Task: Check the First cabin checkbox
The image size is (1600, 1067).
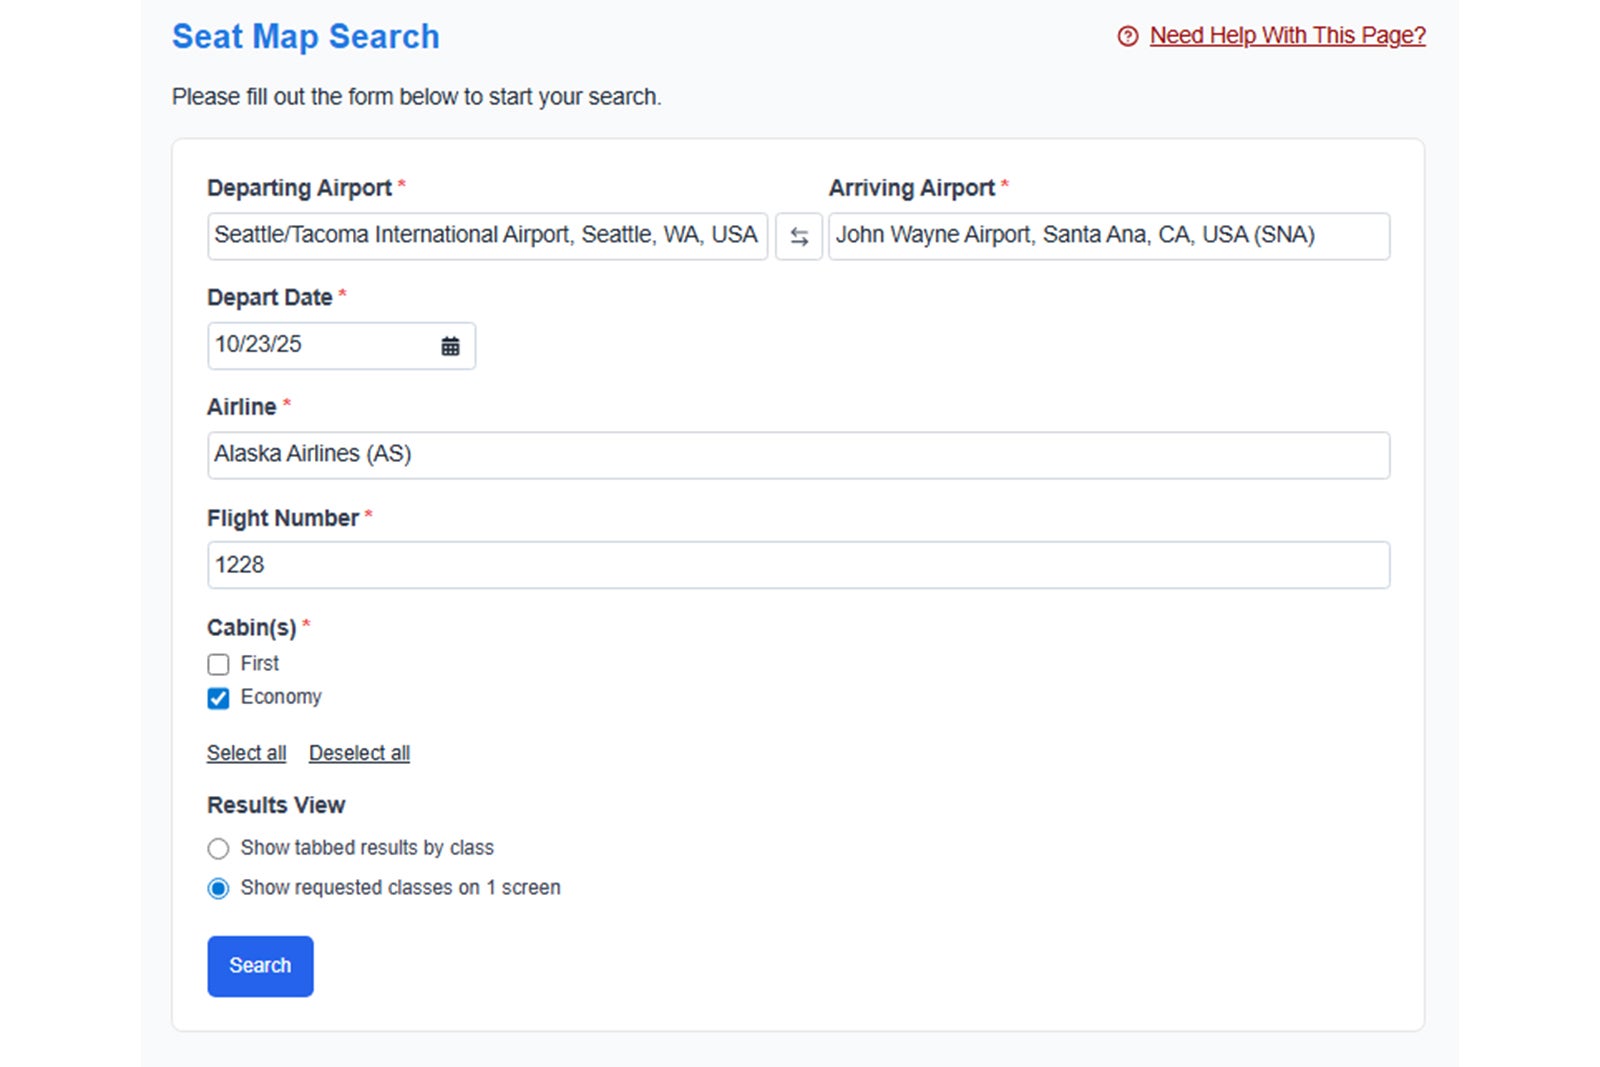Action: [x=218, y=665]
